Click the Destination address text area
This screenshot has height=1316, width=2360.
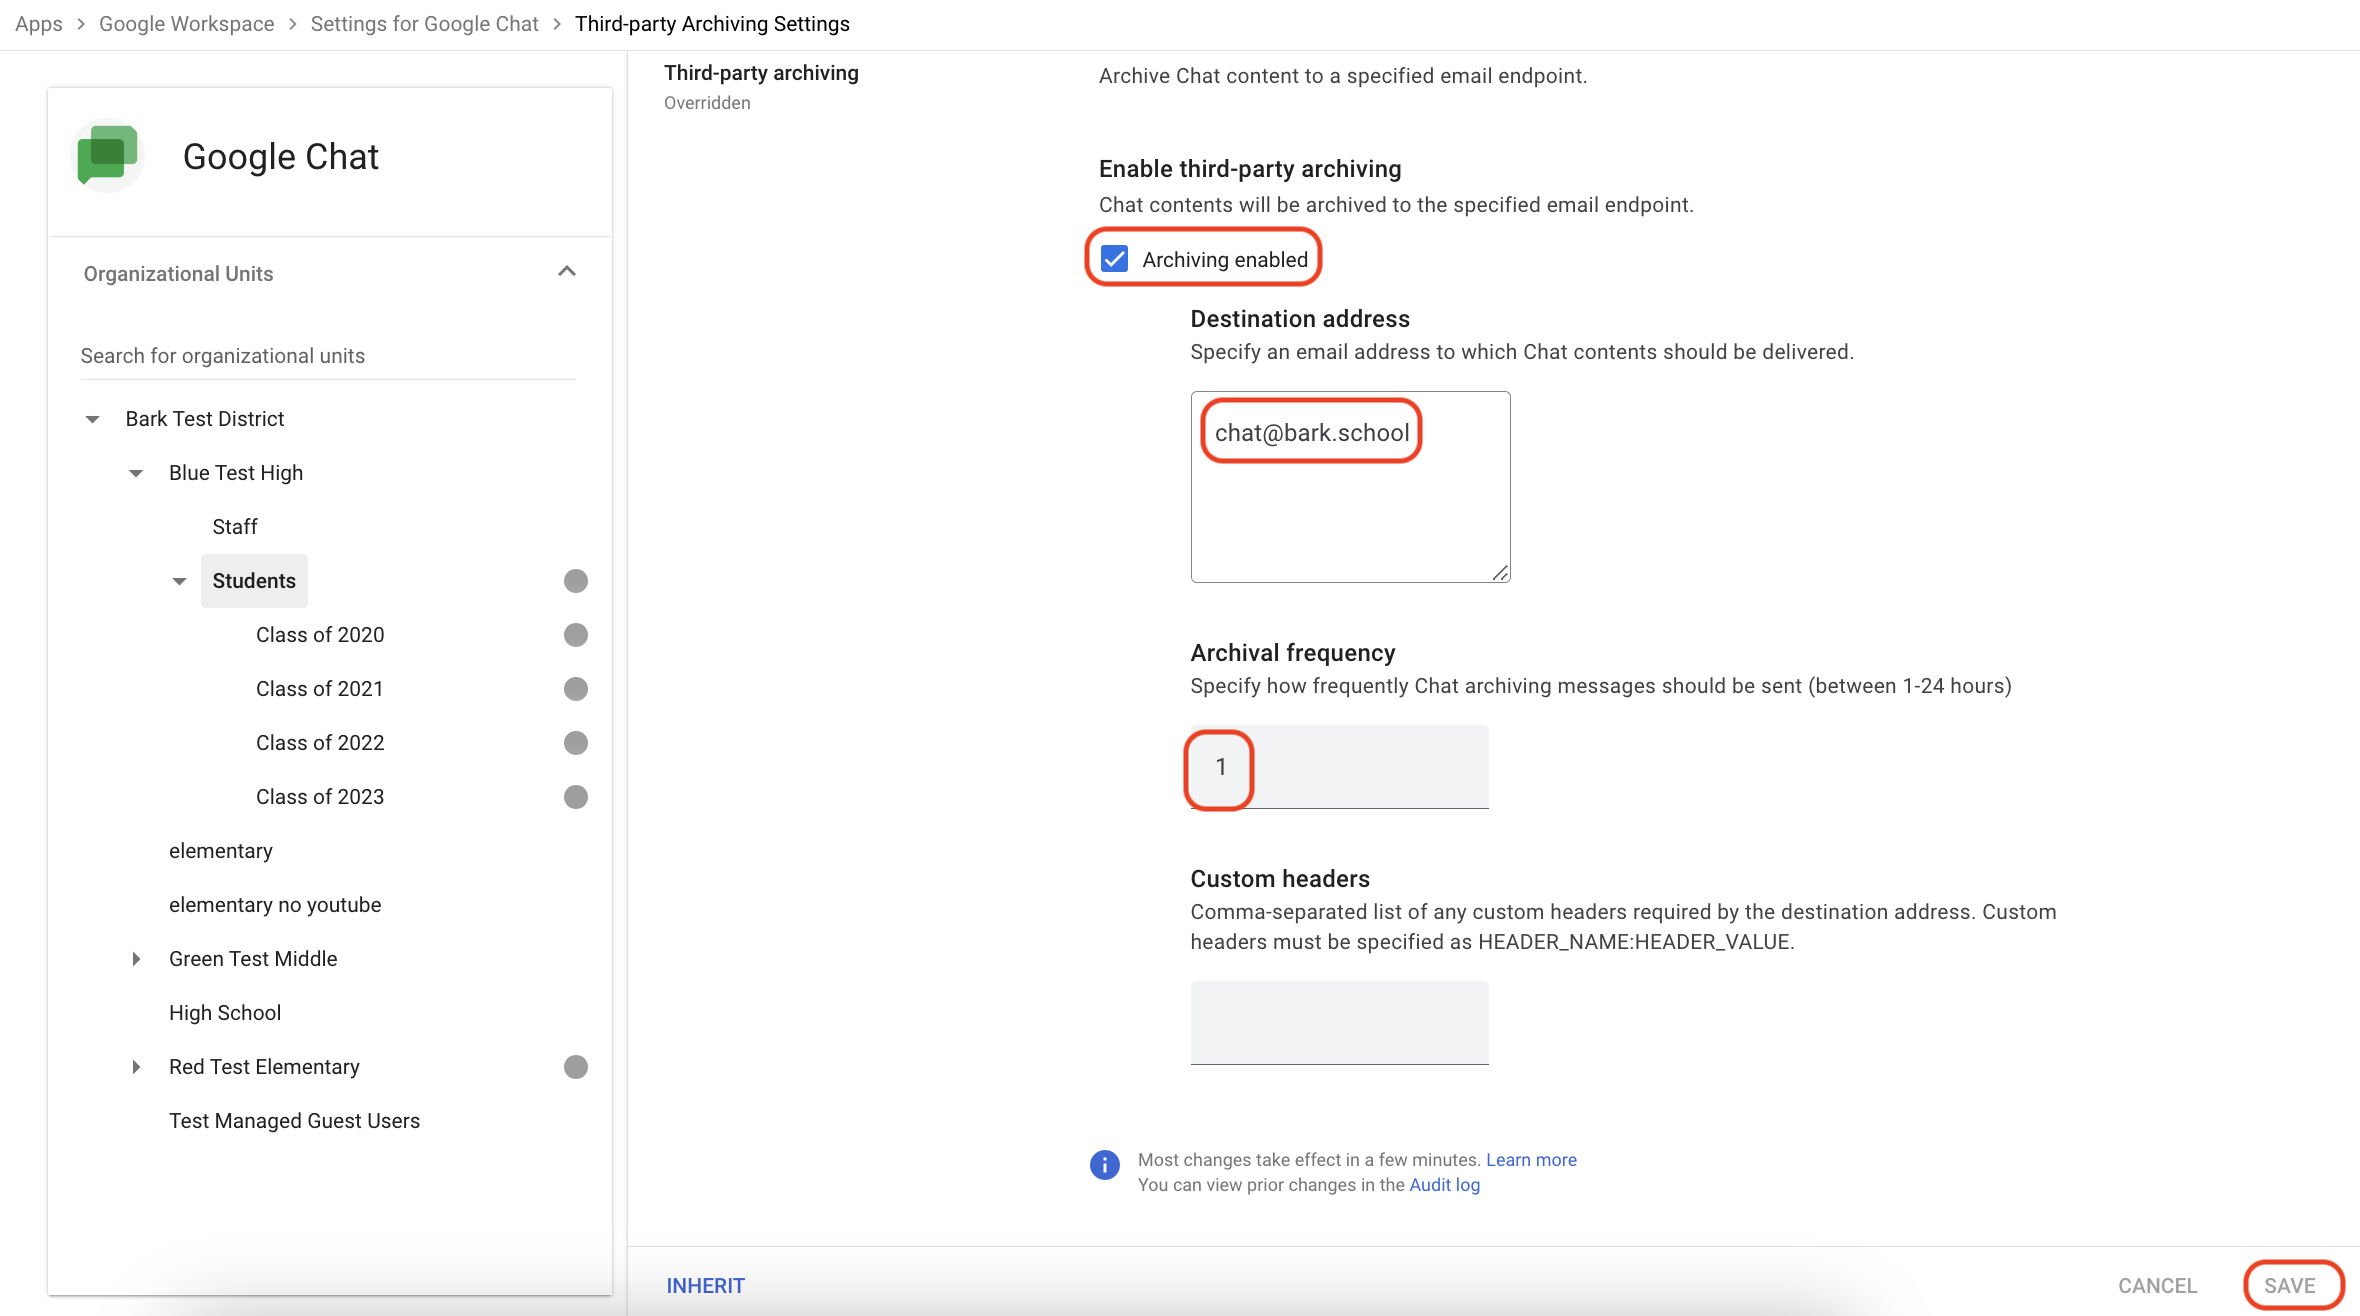(x=1350, y=487)
